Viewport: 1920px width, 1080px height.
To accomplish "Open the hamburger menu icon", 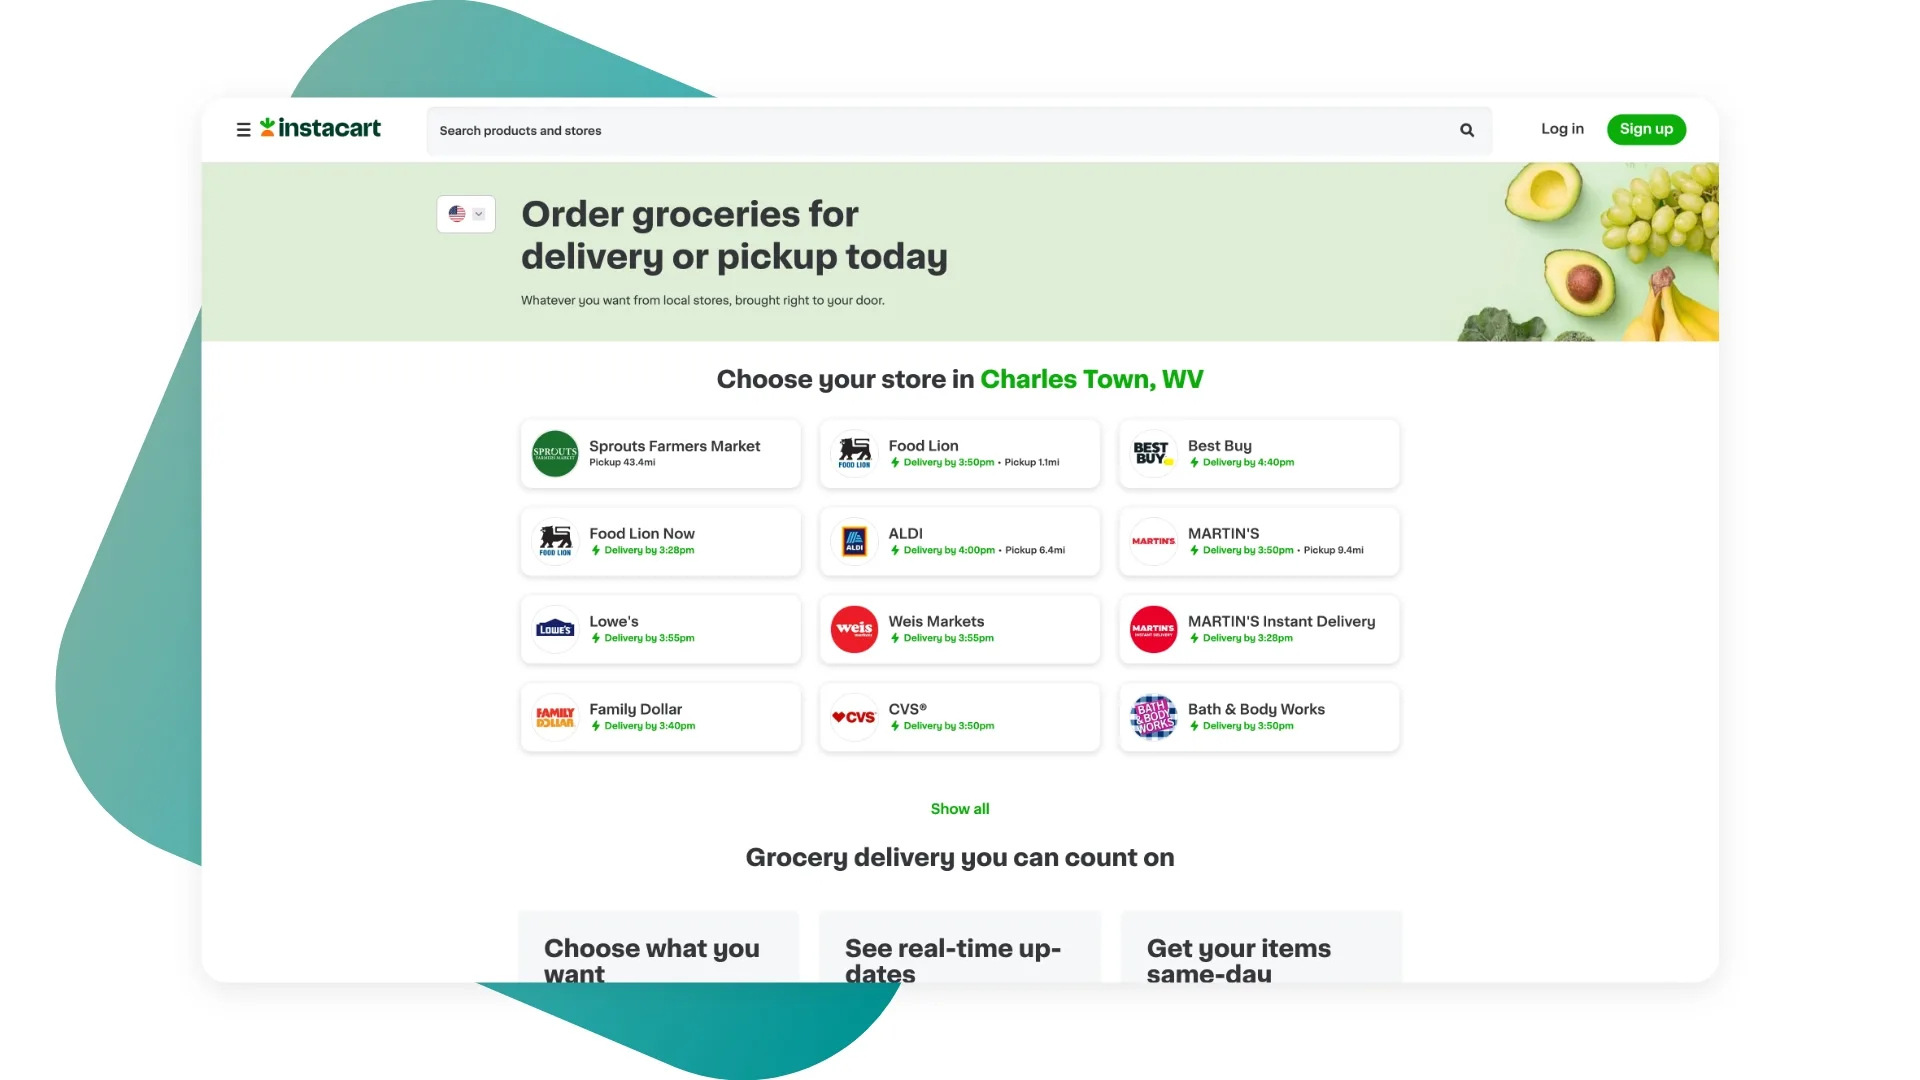I will 243,130.
